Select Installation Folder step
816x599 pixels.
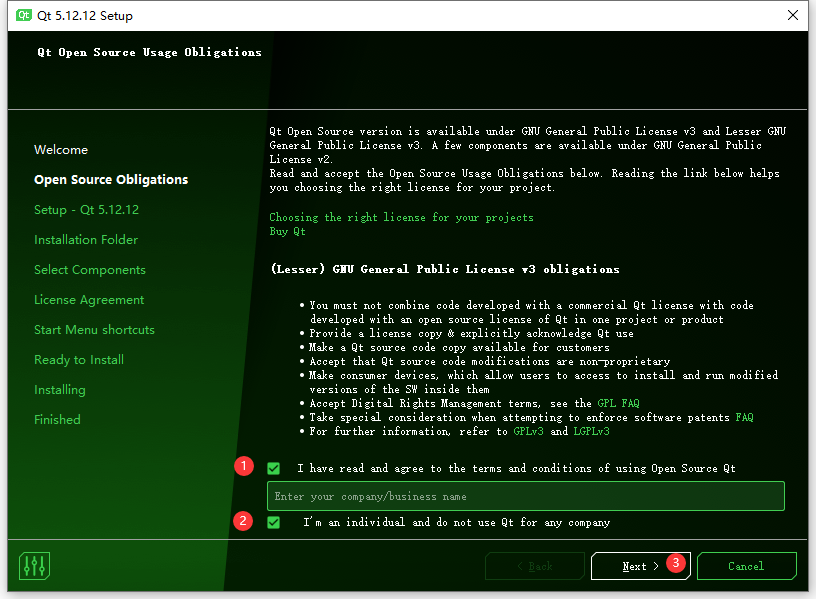pos(86,240)
